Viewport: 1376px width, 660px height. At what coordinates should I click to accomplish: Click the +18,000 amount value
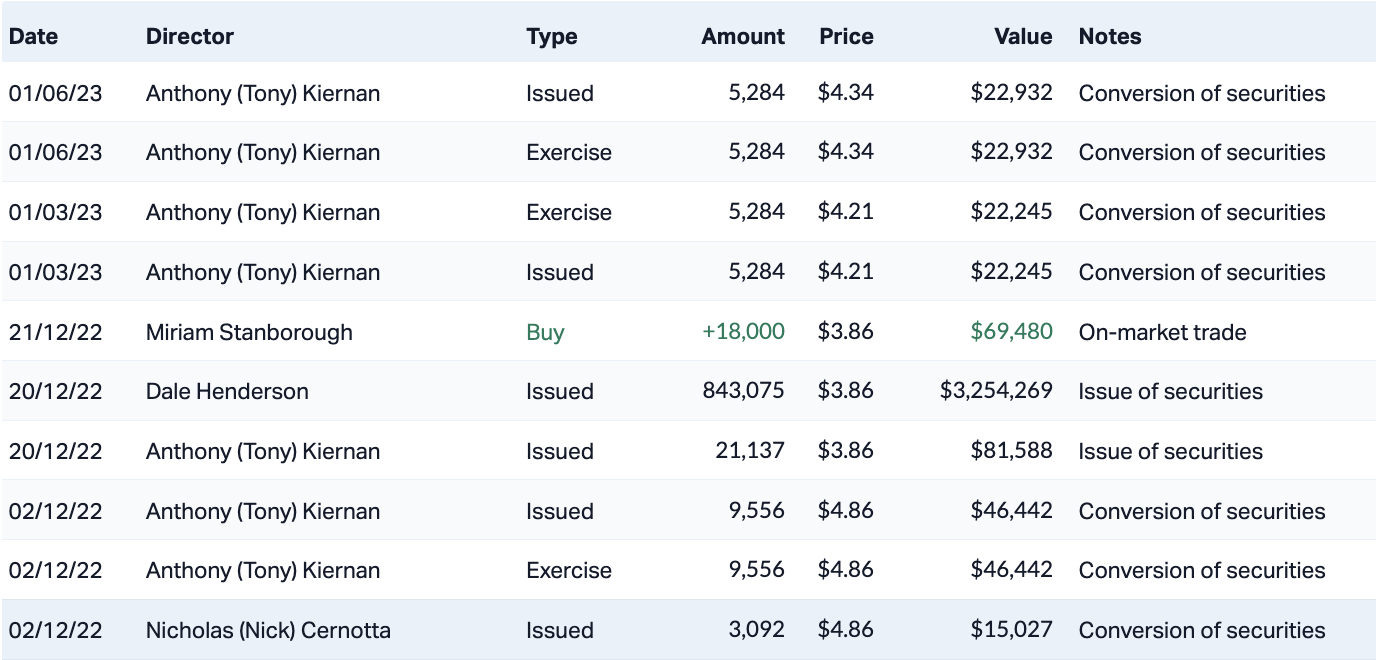pos(743,332)
